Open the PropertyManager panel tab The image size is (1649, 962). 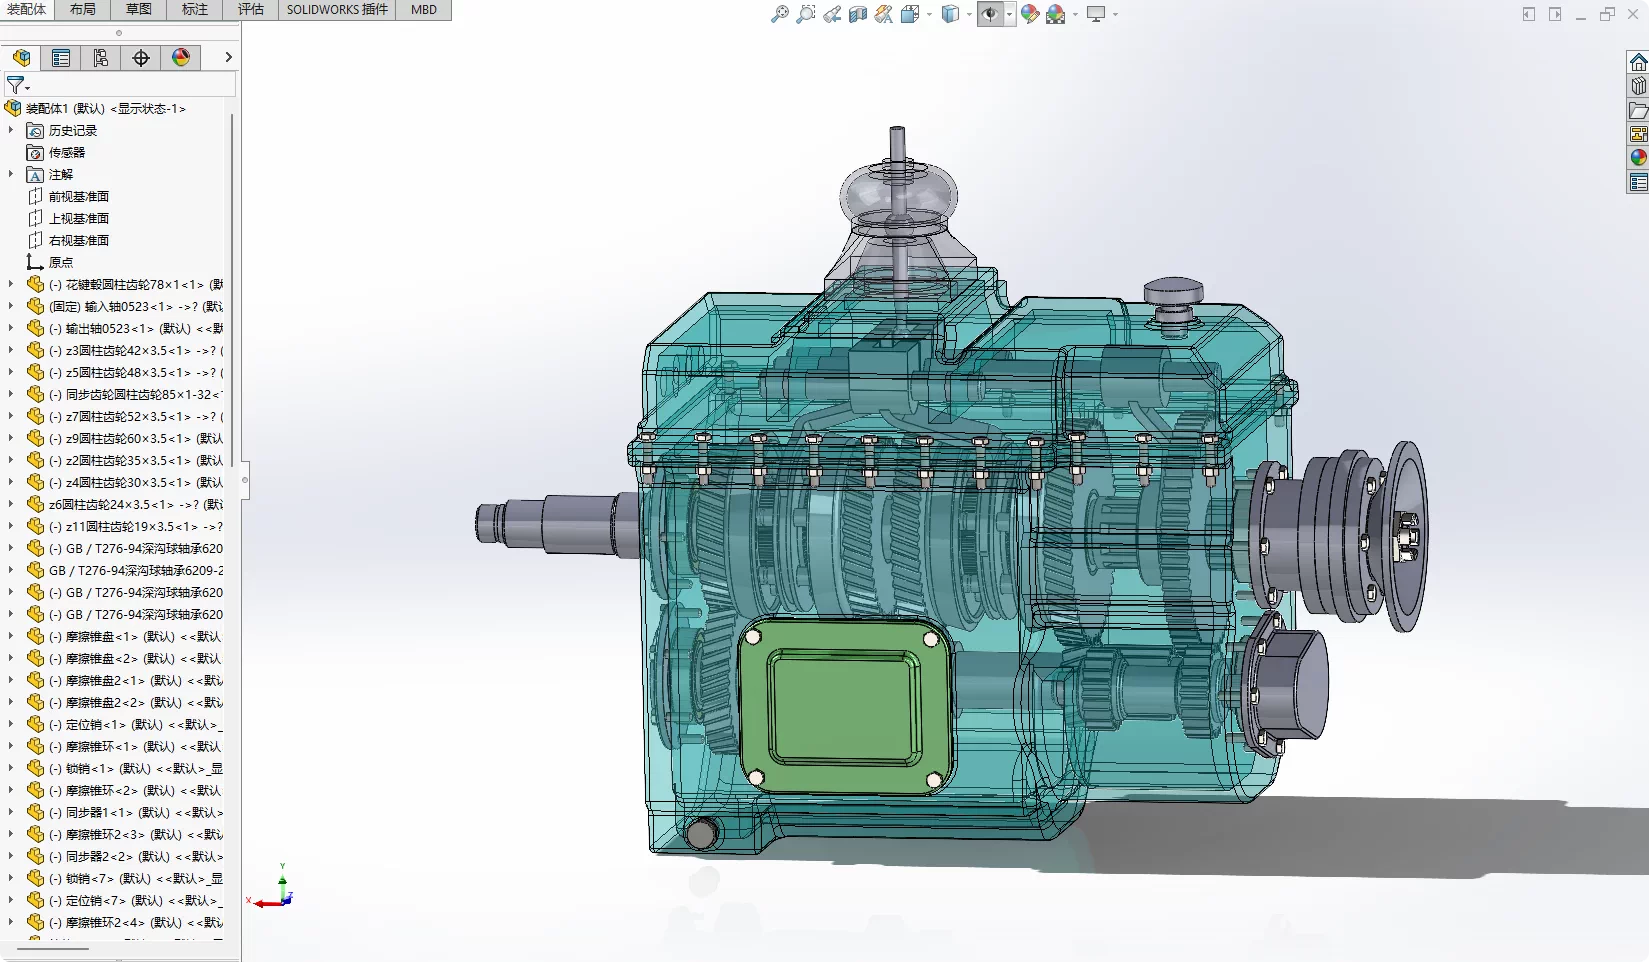tap(61, 58)
